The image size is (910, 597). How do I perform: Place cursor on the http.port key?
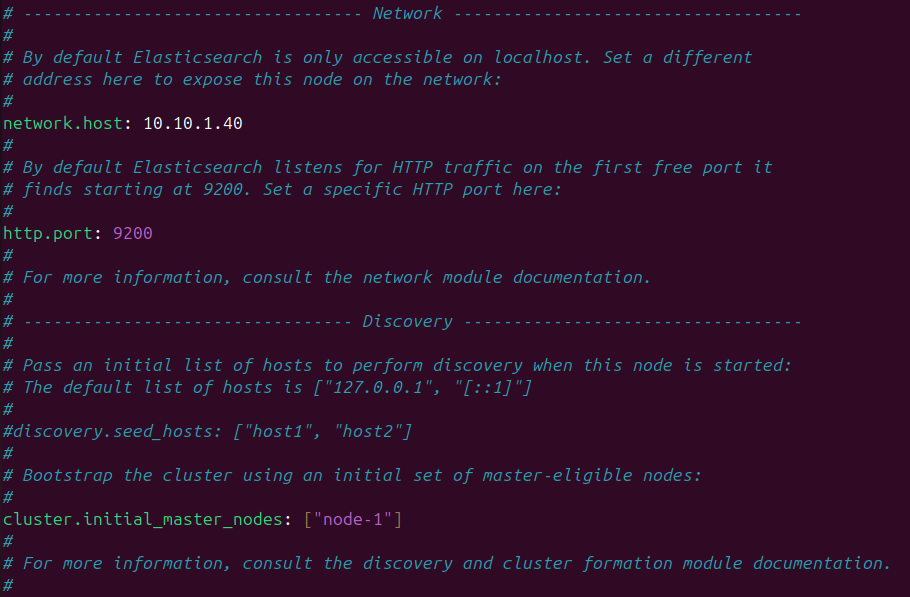coord(52,233)
